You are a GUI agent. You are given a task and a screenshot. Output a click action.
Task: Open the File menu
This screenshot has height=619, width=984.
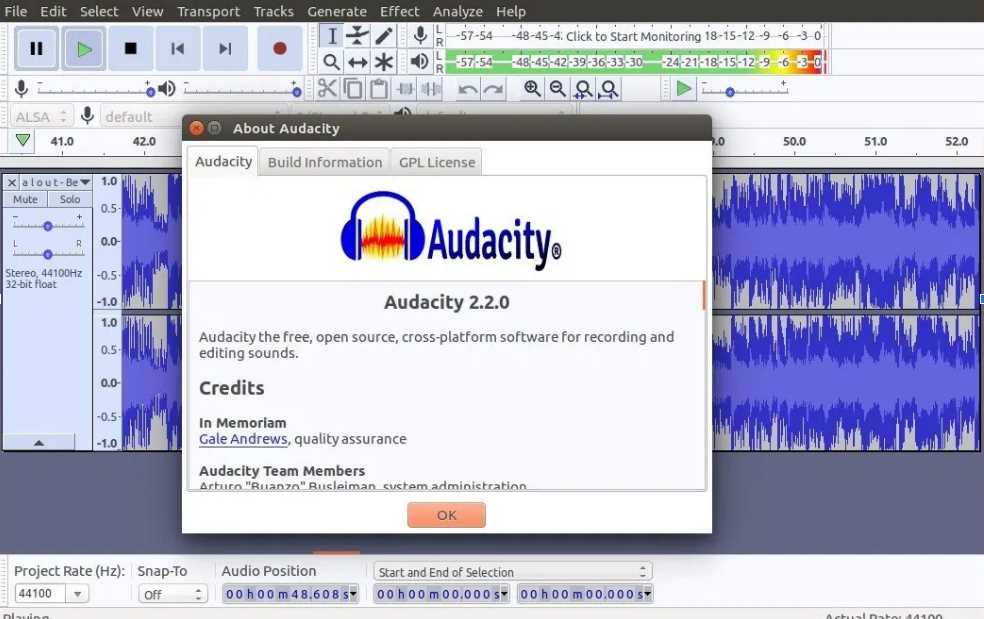pyautogui.click(x=16, y=11)
